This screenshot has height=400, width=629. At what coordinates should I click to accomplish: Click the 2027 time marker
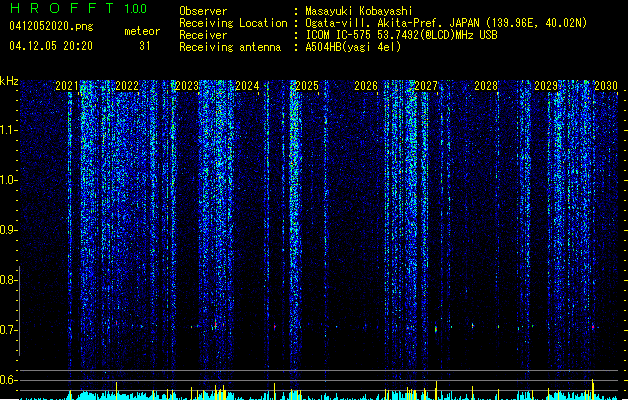click(426, 86)
